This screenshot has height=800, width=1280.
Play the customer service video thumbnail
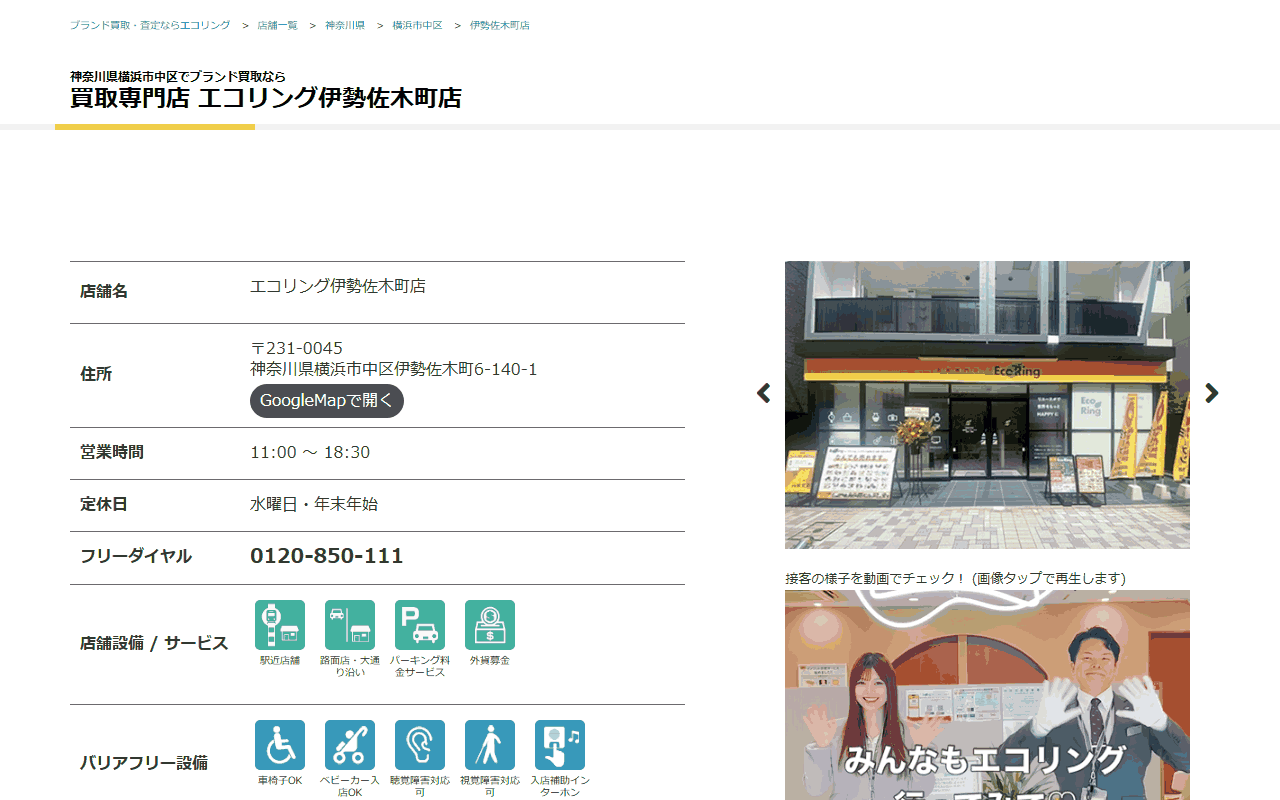click(987, 695)
